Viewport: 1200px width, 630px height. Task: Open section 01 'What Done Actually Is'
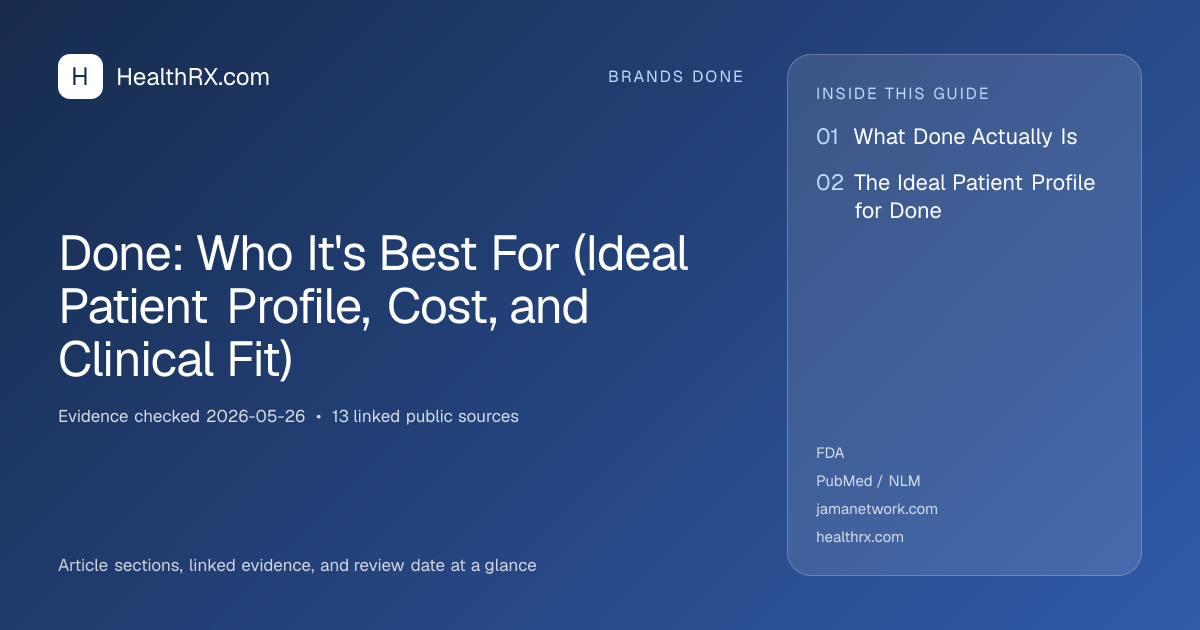coord(947,137)
